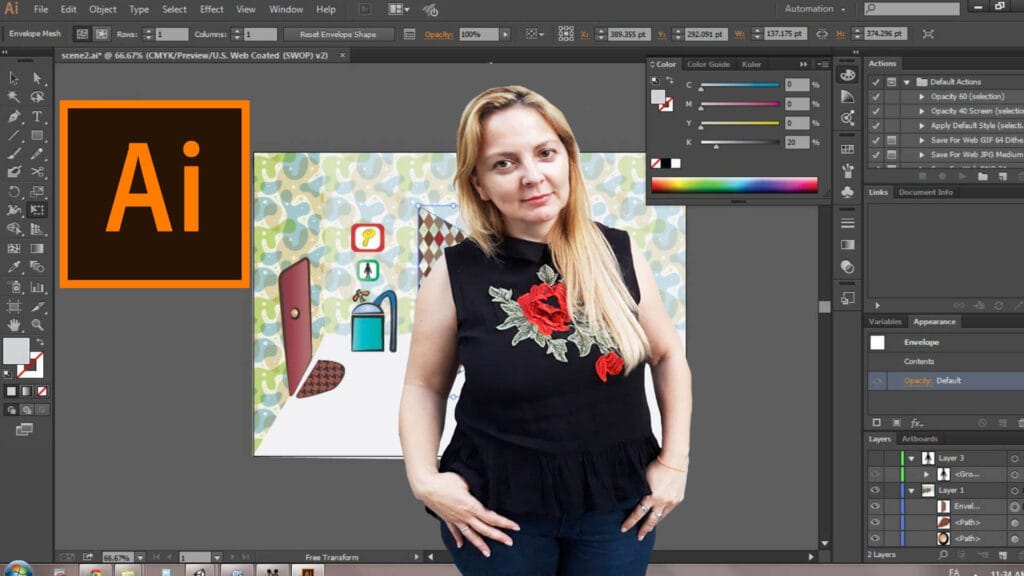1024x576 pixels.
Task: Click the Opacity link in Appearance panel
Action: point(918,381)
